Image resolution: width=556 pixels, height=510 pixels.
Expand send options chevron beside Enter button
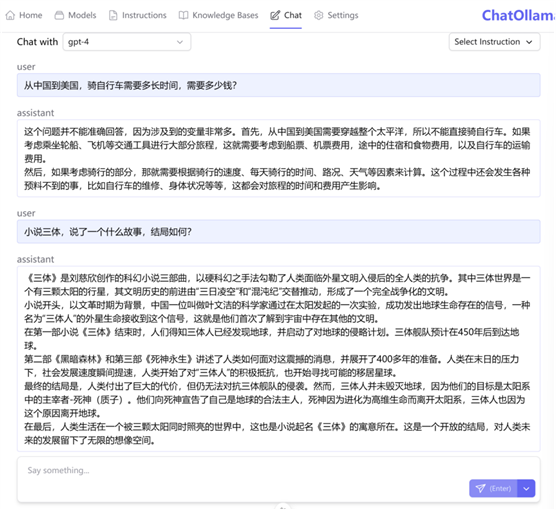526,488
